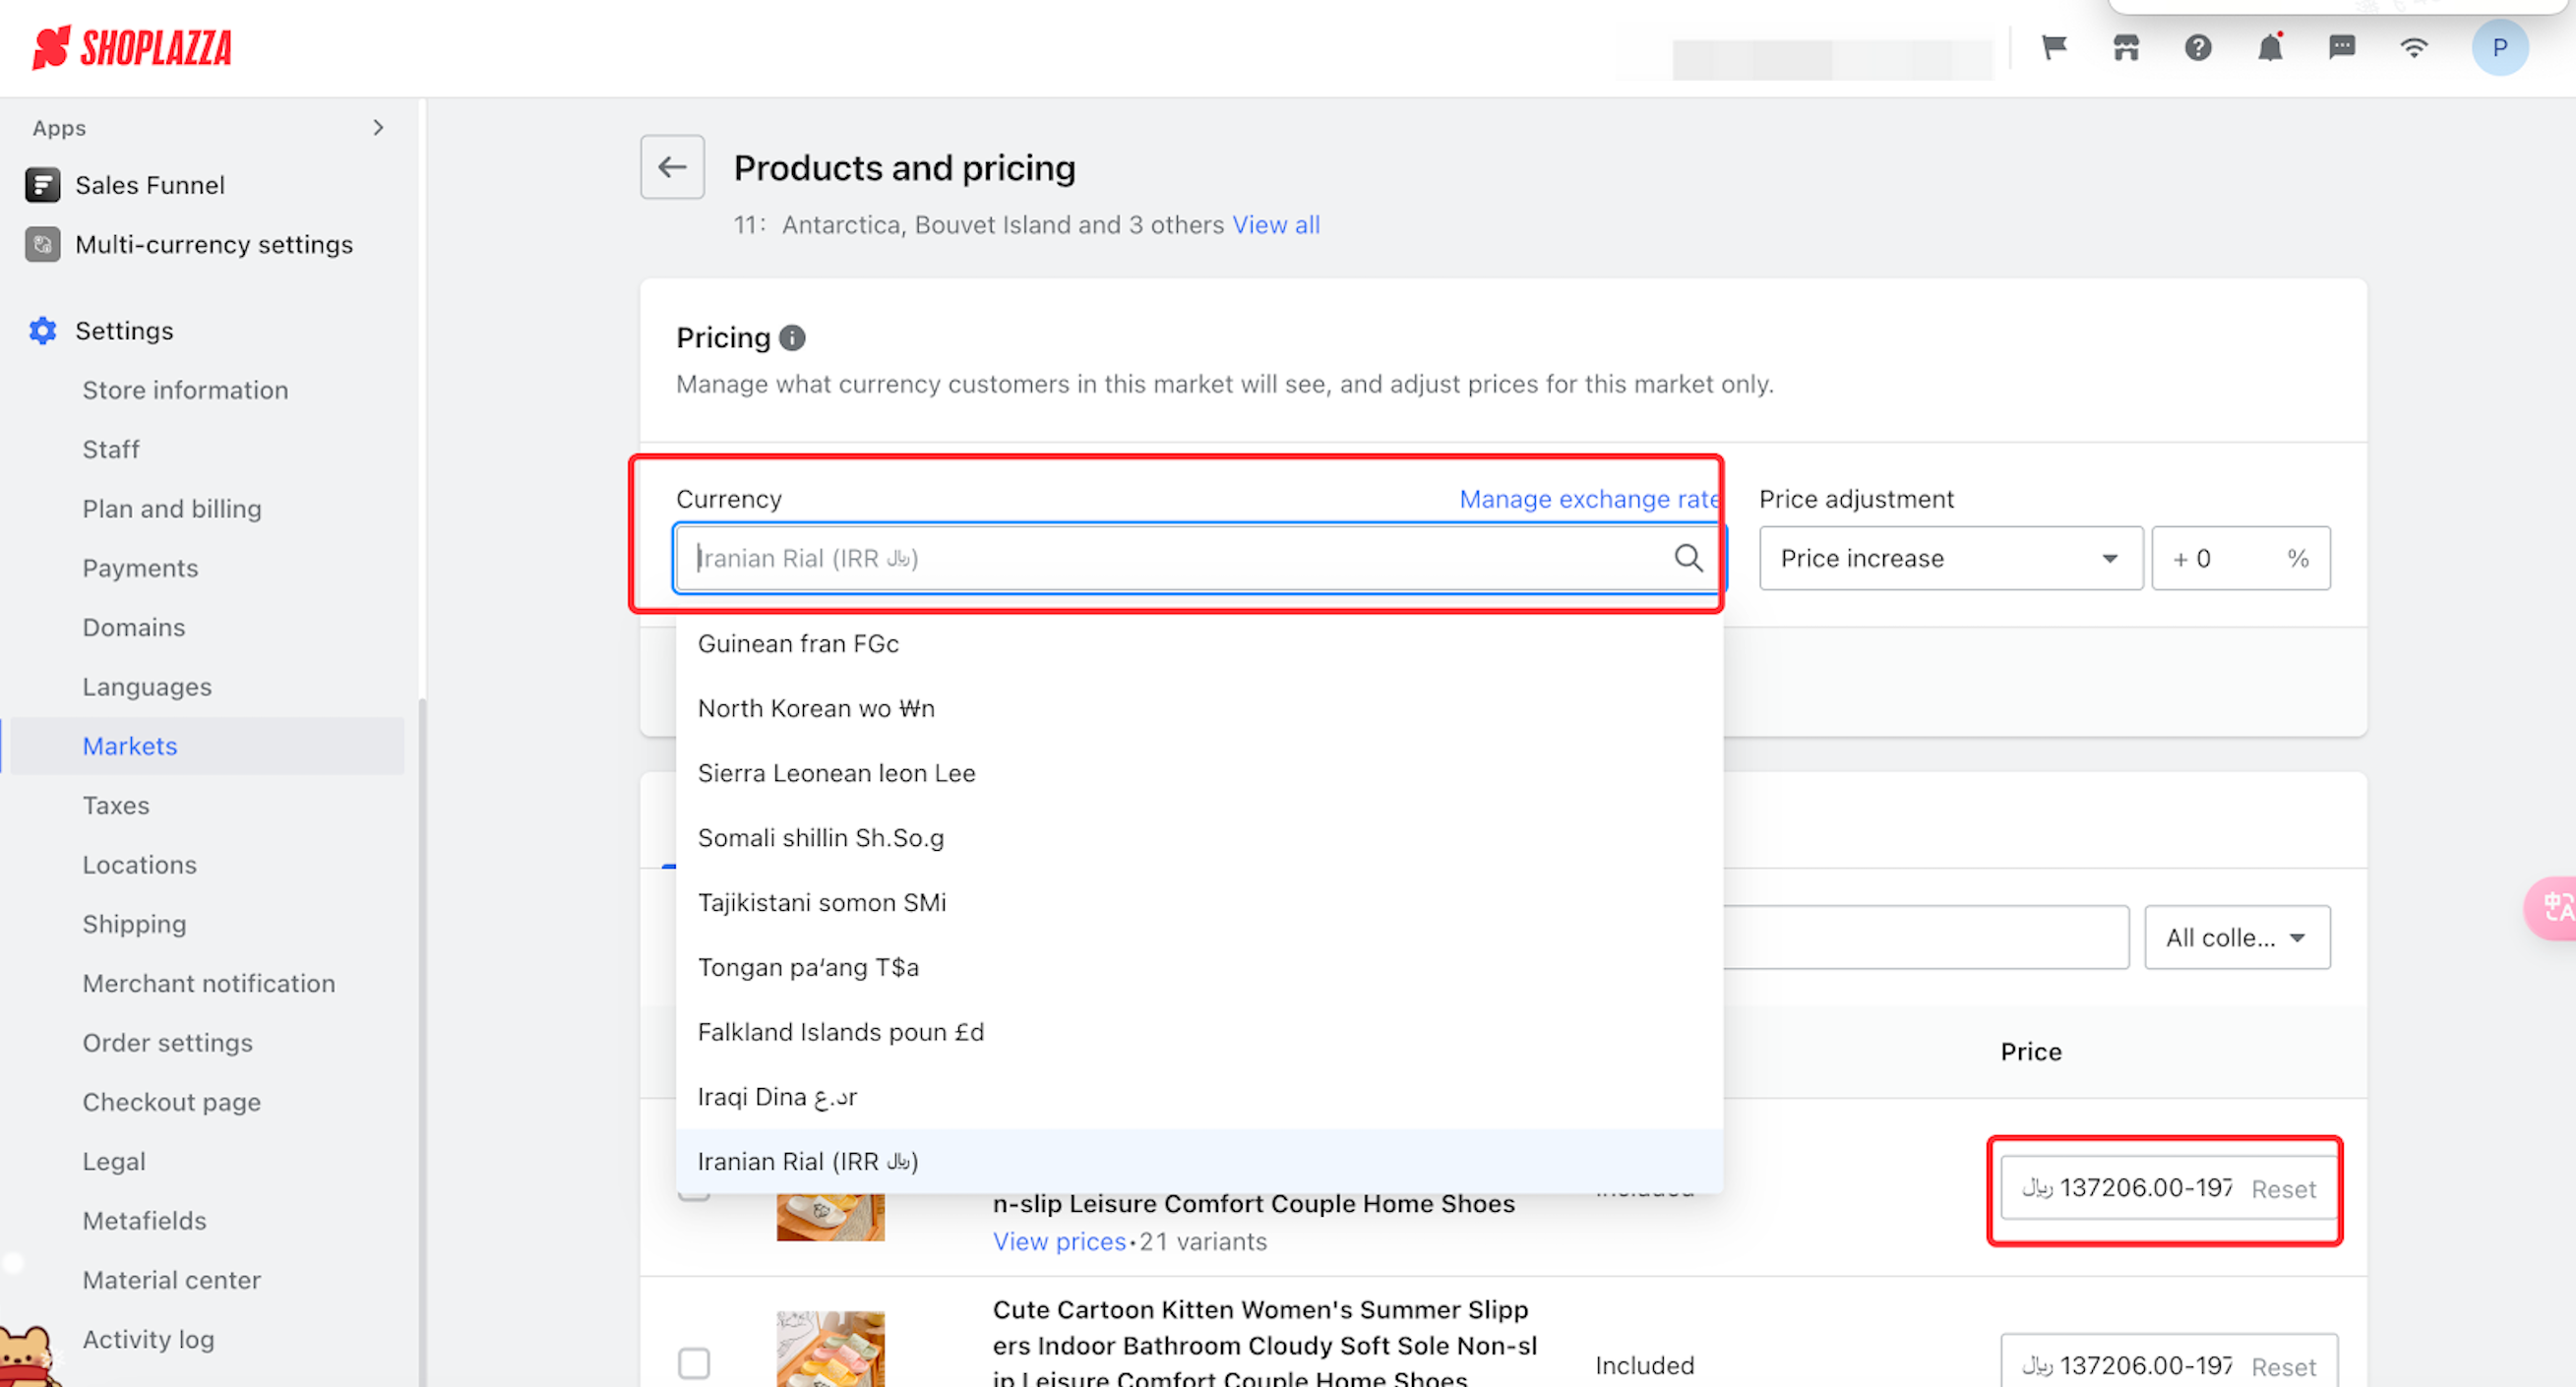Image resolution: width=2576 pixels, height=1387 pixels.
Task: Open the profile avatar P
Action: (2500, 47)
